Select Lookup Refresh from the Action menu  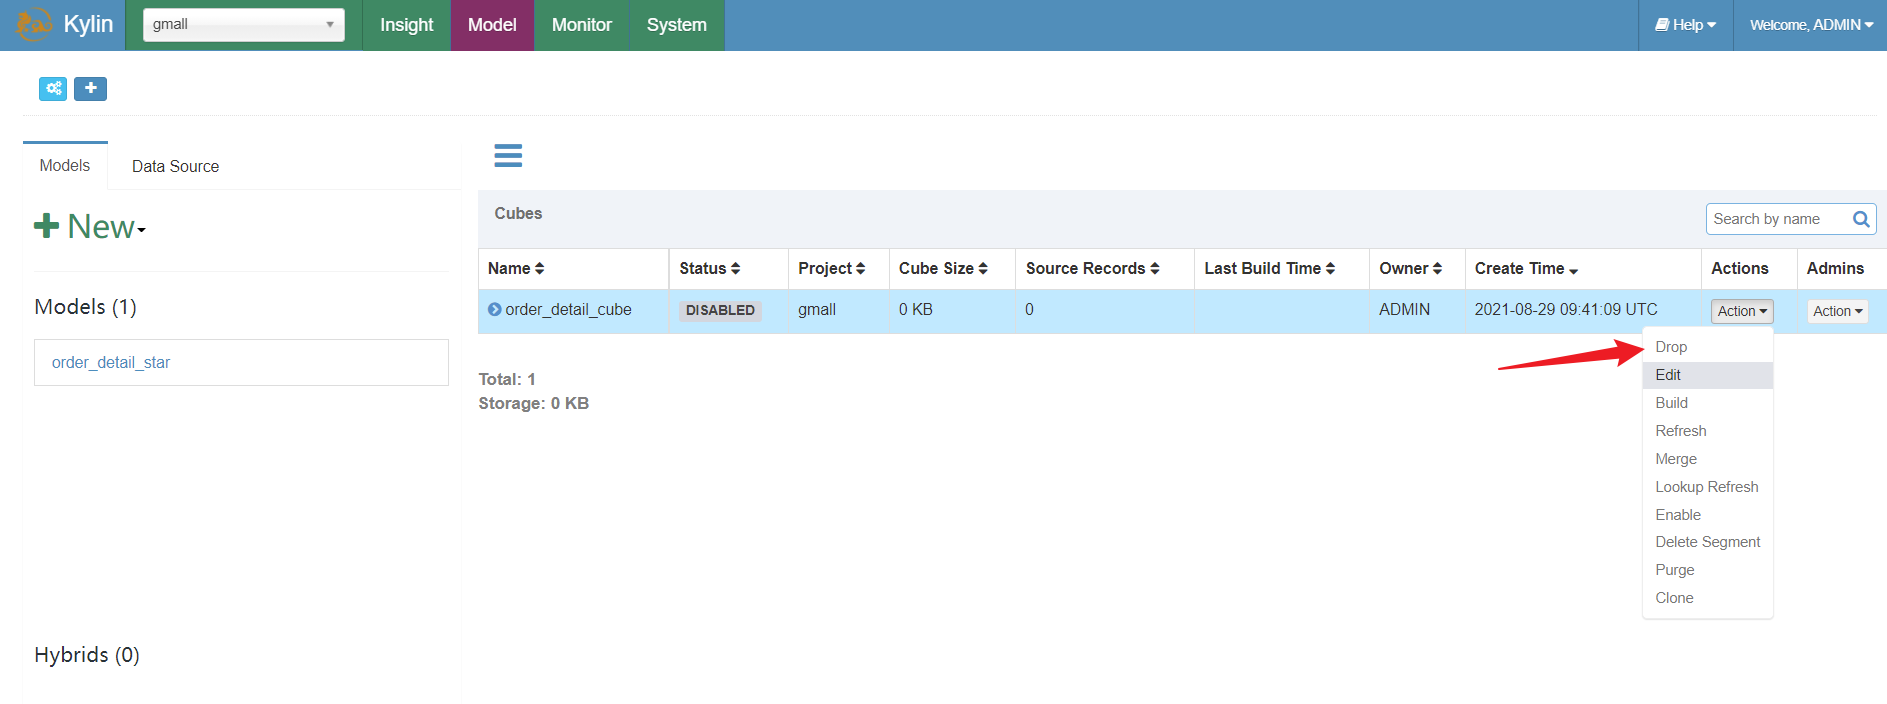tap(1707, 487)
